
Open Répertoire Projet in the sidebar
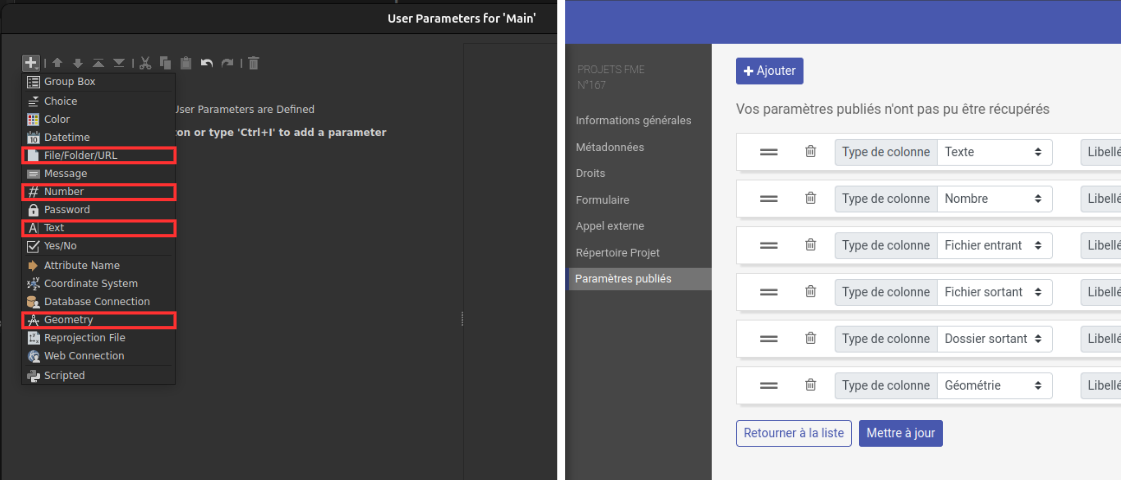point(618,253)
